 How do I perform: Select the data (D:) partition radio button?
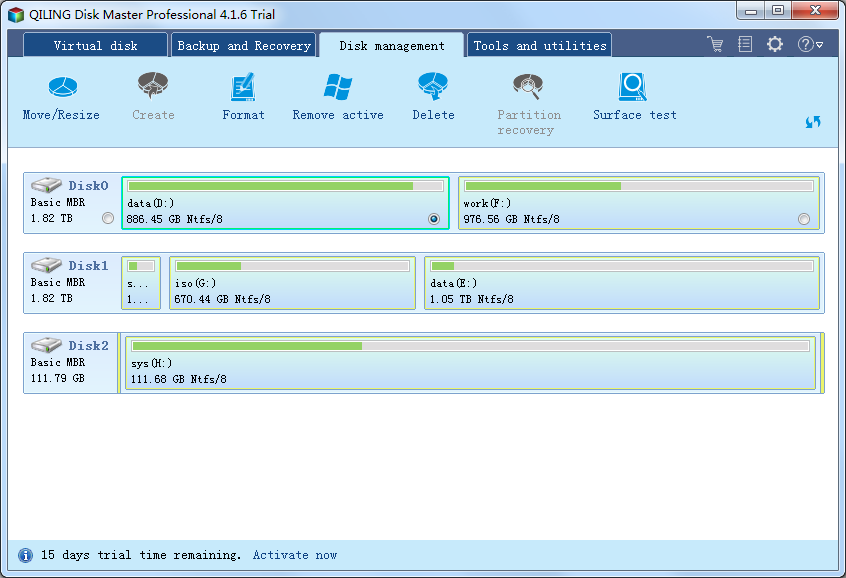click(434, 219)
